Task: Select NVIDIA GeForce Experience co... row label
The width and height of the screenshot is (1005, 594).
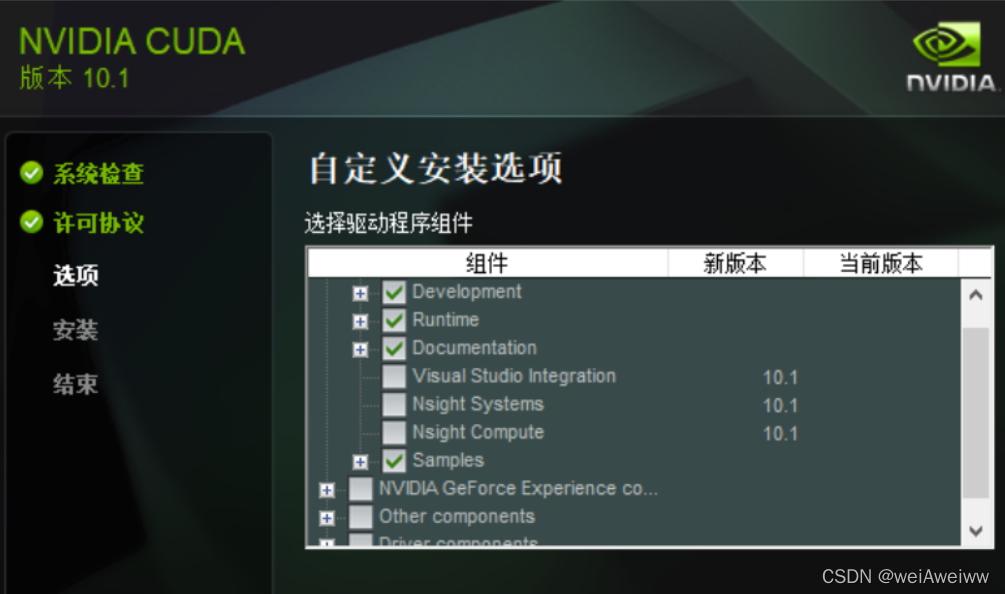Action: pyautogui.click(x=518, y=488)
